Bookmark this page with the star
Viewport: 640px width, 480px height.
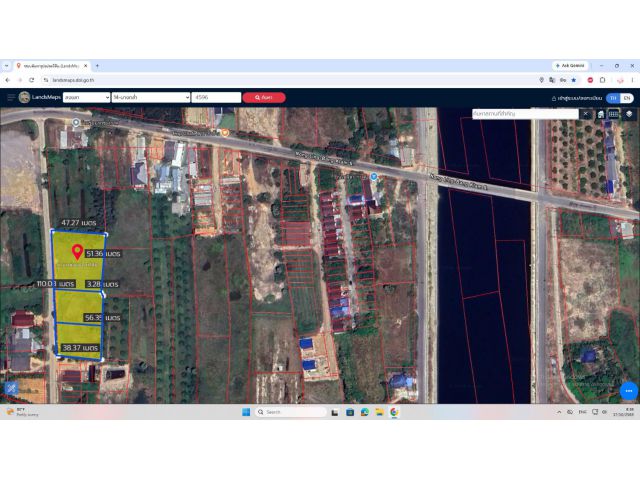point(573,80)
